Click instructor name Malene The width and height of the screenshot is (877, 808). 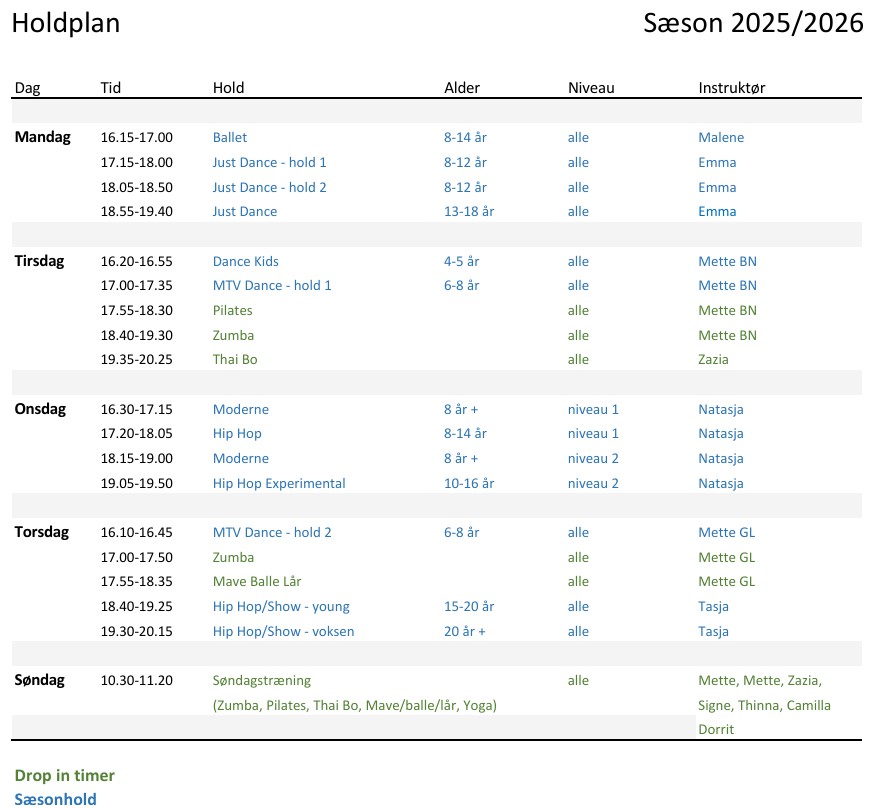(x=720, y=137)
